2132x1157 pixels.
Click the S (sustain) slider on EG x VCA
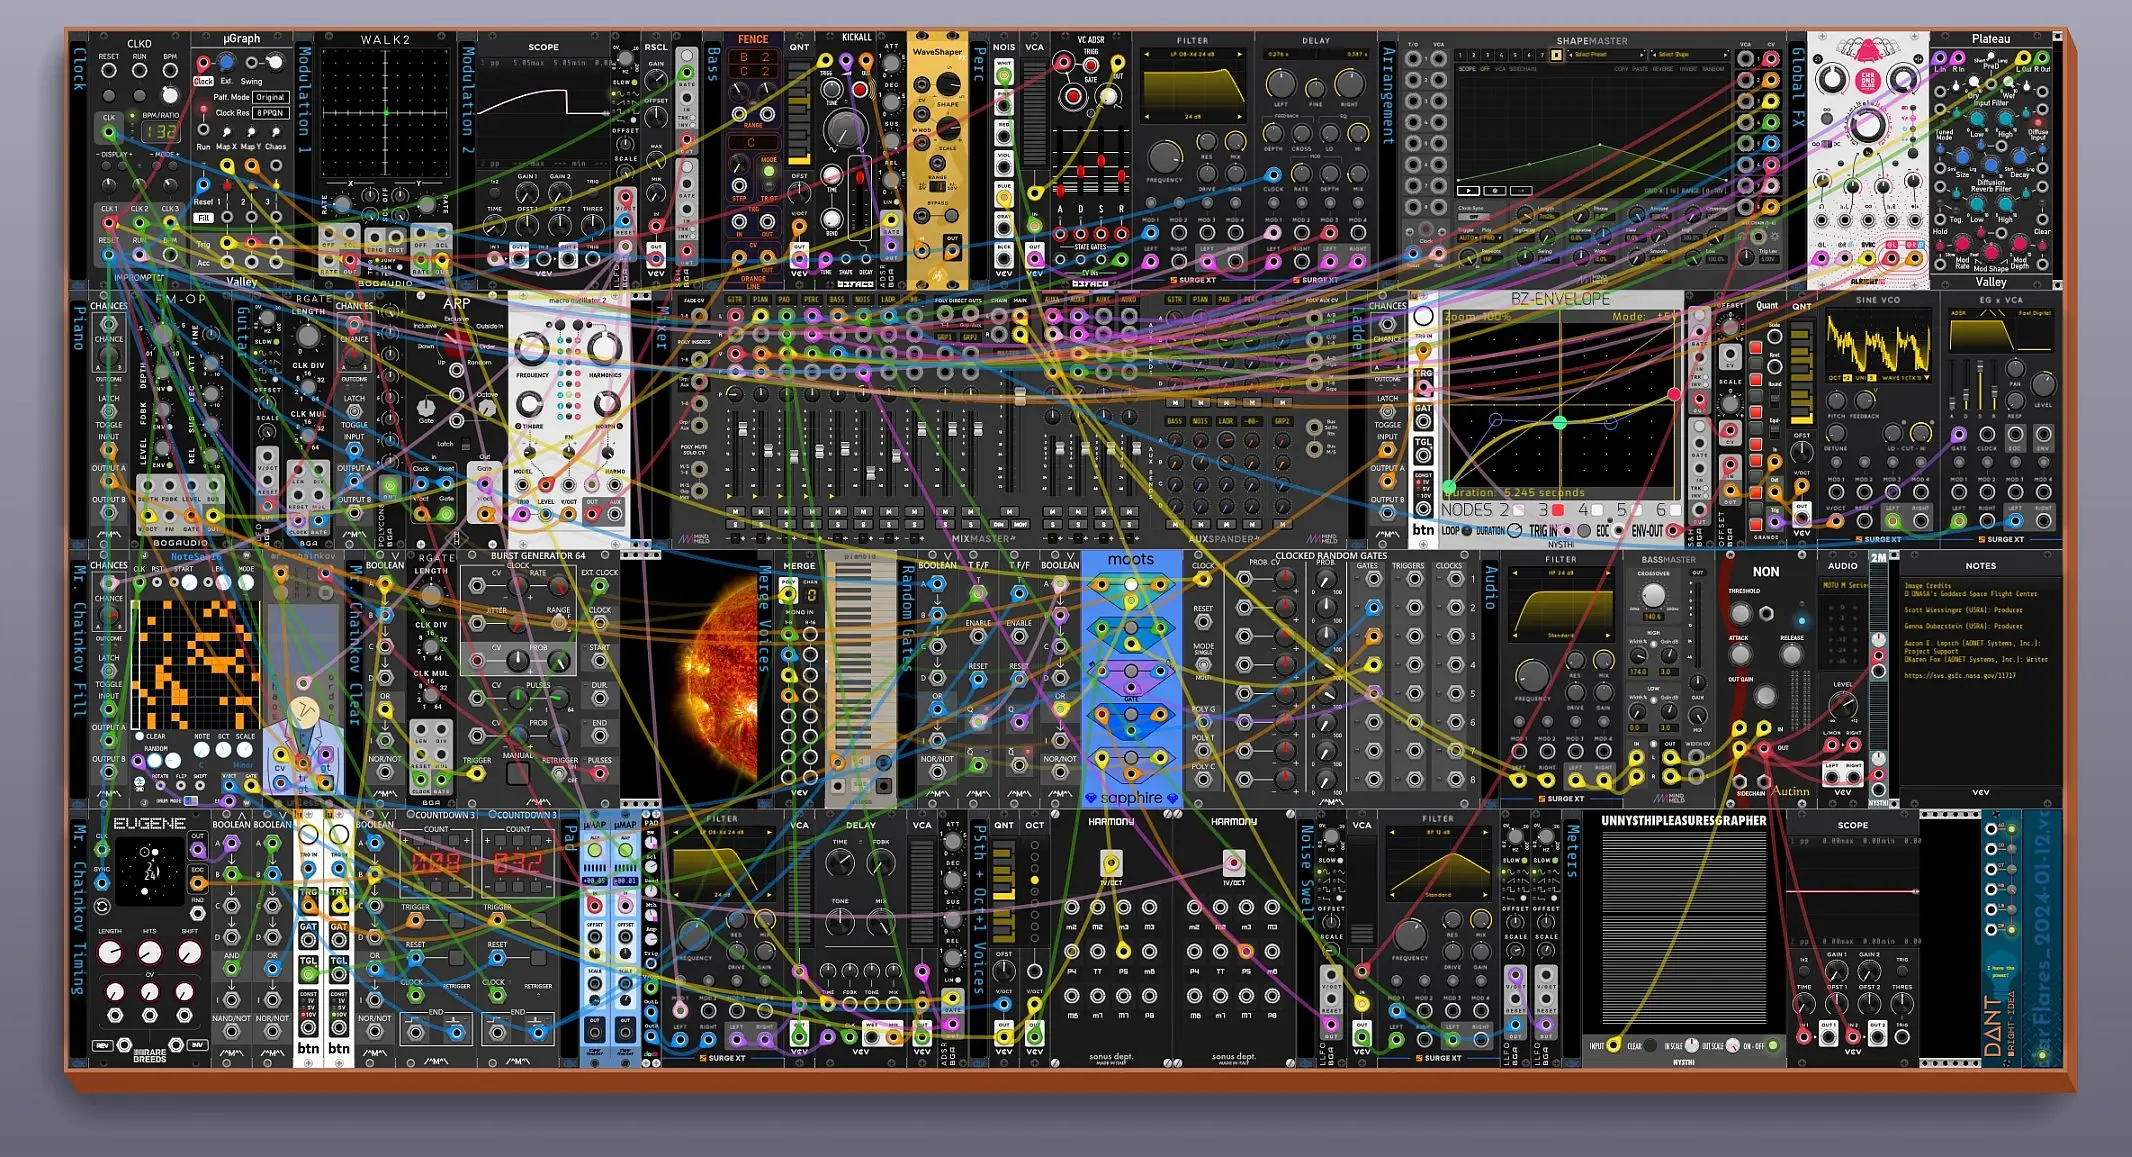pos(1982,385)
